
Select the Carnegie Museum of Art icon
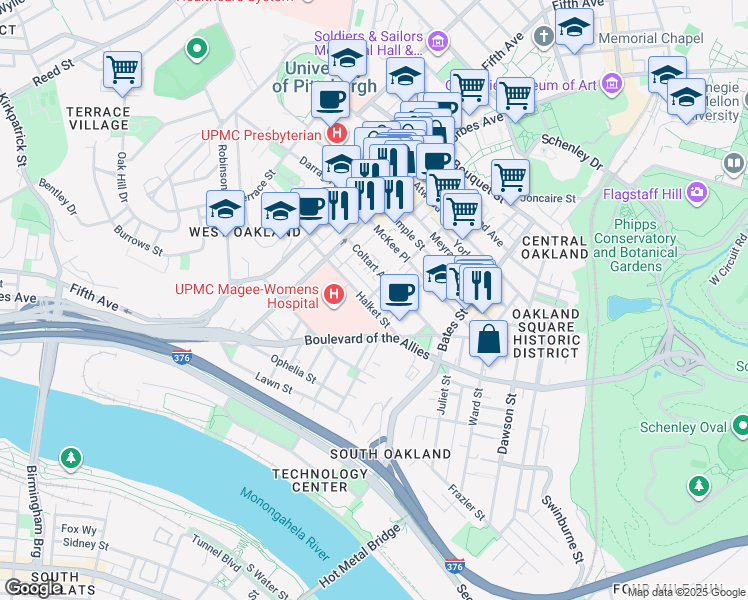click(612, 84)
